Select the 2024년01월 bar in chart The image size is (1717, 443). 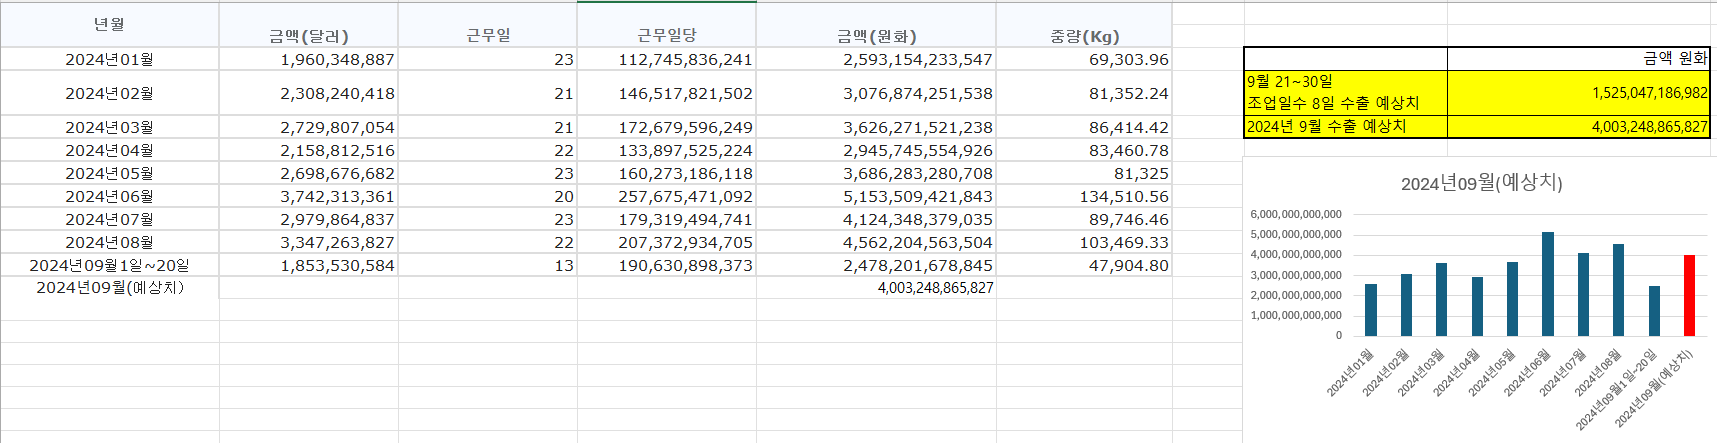1371,310
